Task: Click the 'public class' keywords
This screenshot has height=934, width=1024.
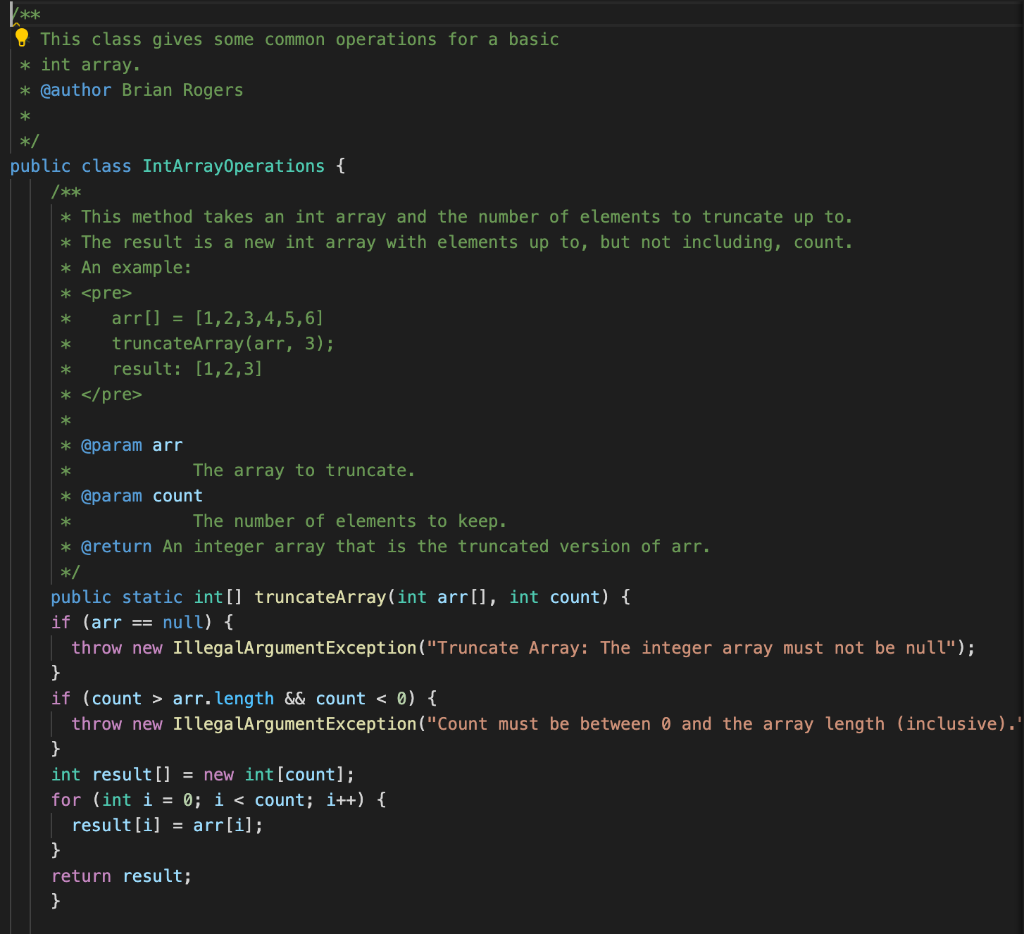Action: (71, 166)
